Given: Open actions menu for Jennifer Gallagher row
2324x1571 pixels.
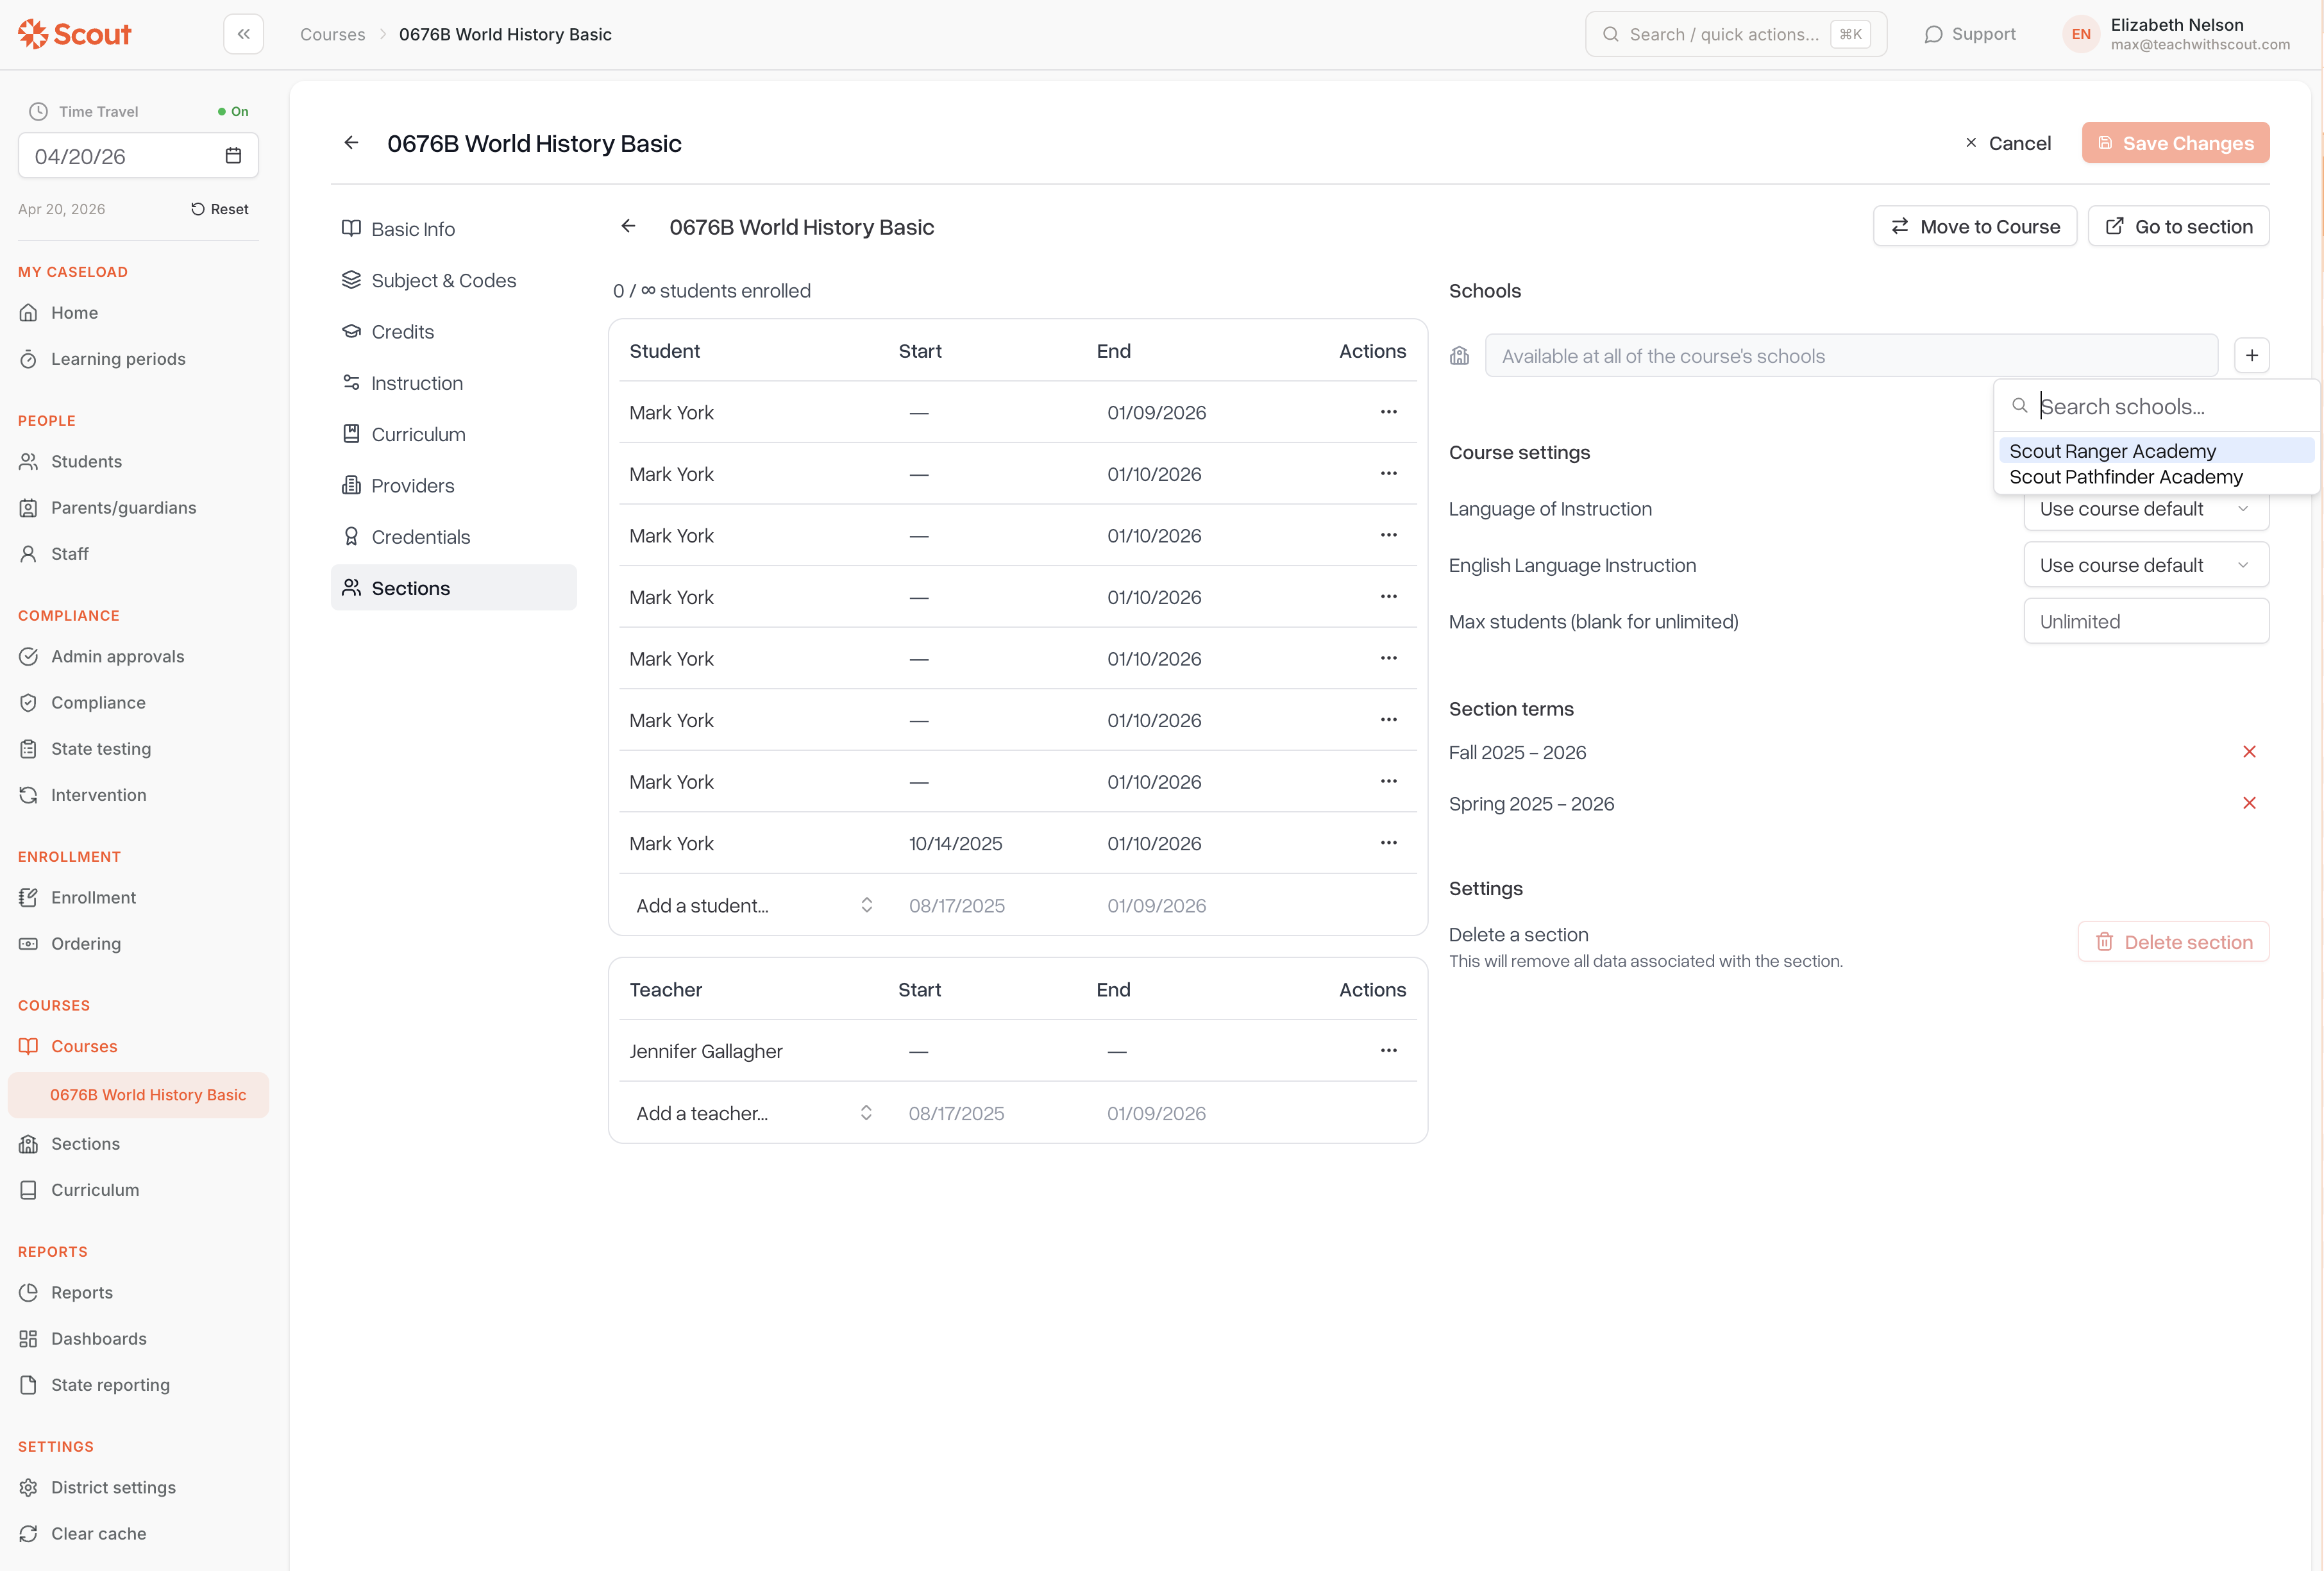Looking at the screenshot, I should click(x=1388, y=1050).
